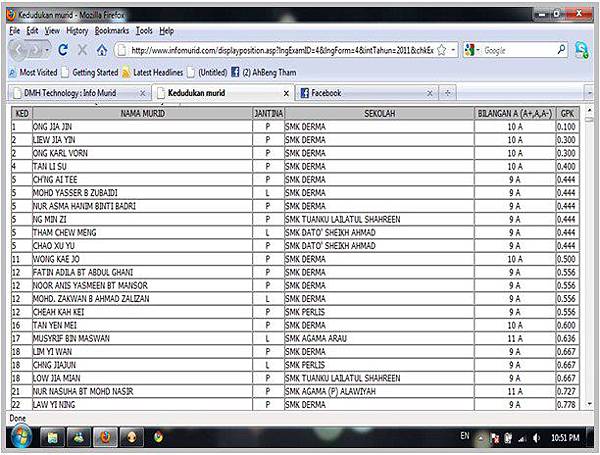Click SMK DATO' SHEIKH AHMAD in CHAO XU YU row

(330, 246)
